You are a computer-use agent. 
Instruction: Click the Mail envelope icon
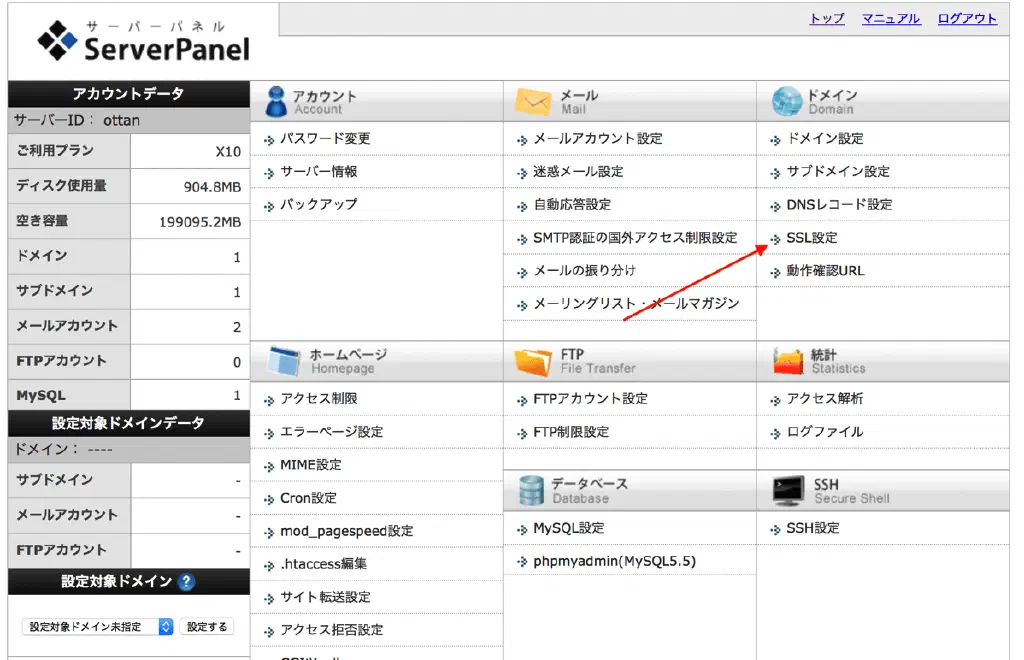pos(533,101)
